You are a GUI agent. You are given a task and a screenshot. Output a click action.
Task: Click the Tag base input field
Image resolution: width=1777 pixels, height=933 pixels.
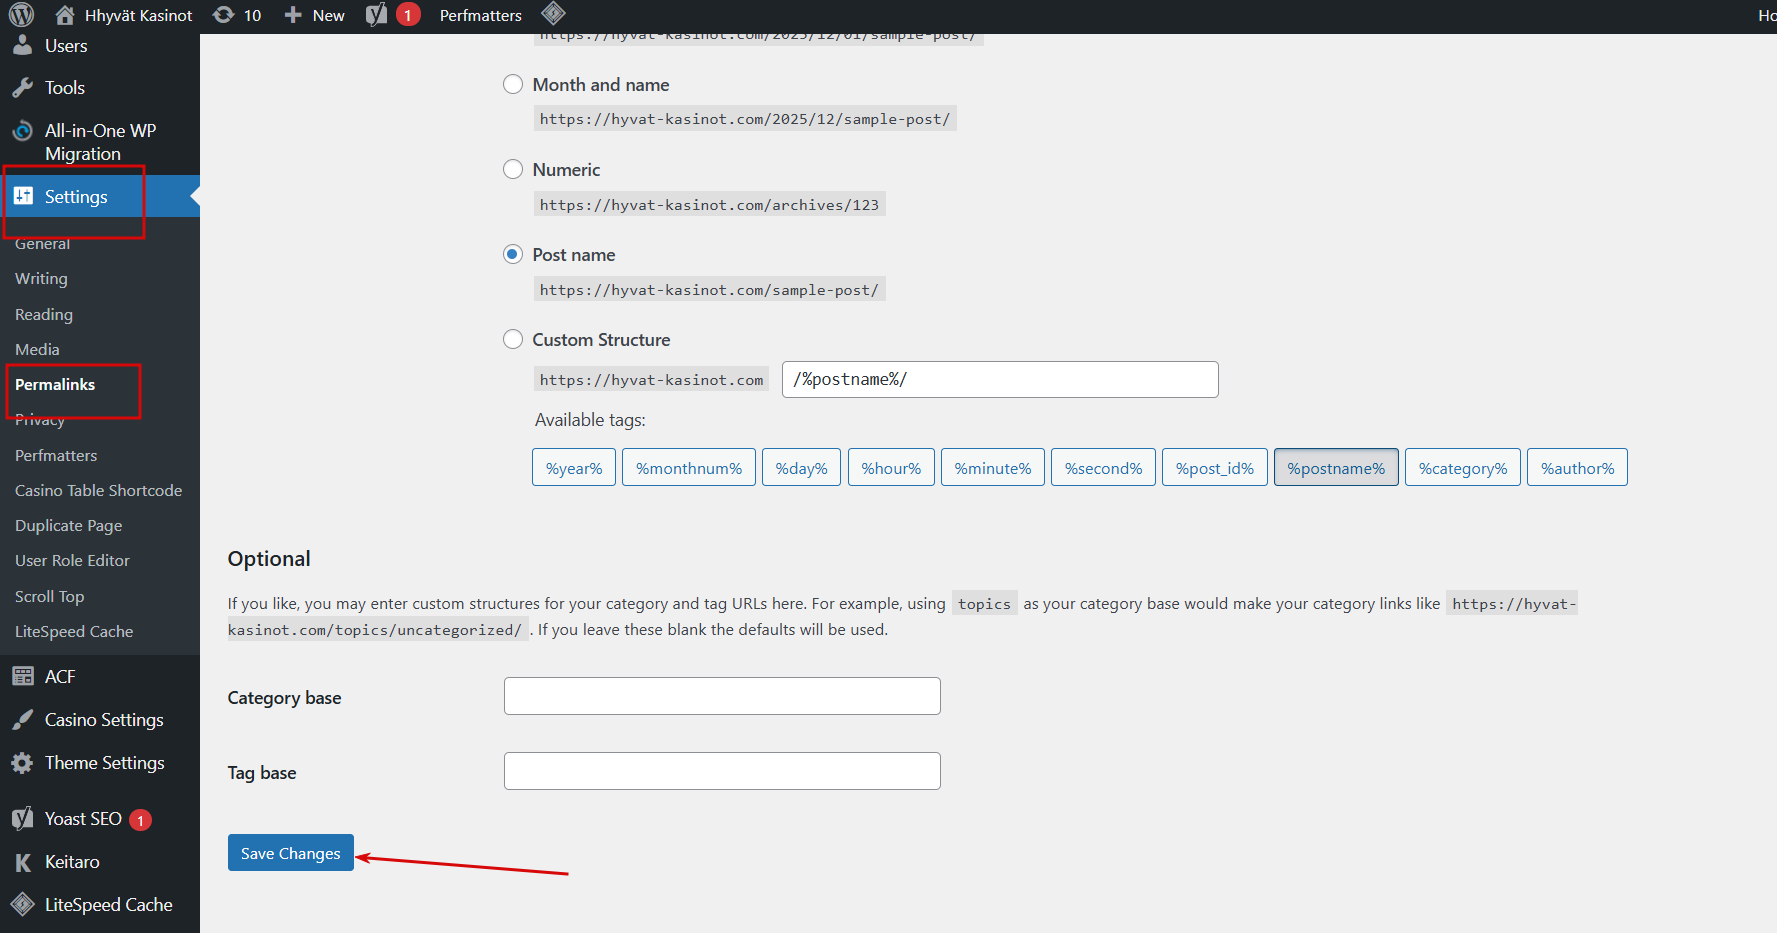point(722,771)
